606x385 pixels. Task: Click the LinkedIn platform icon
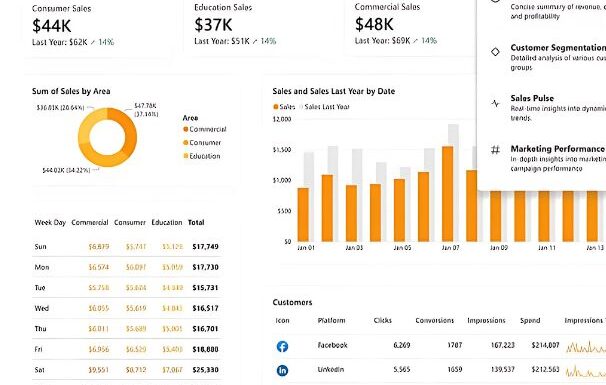[x=283, y=370]
